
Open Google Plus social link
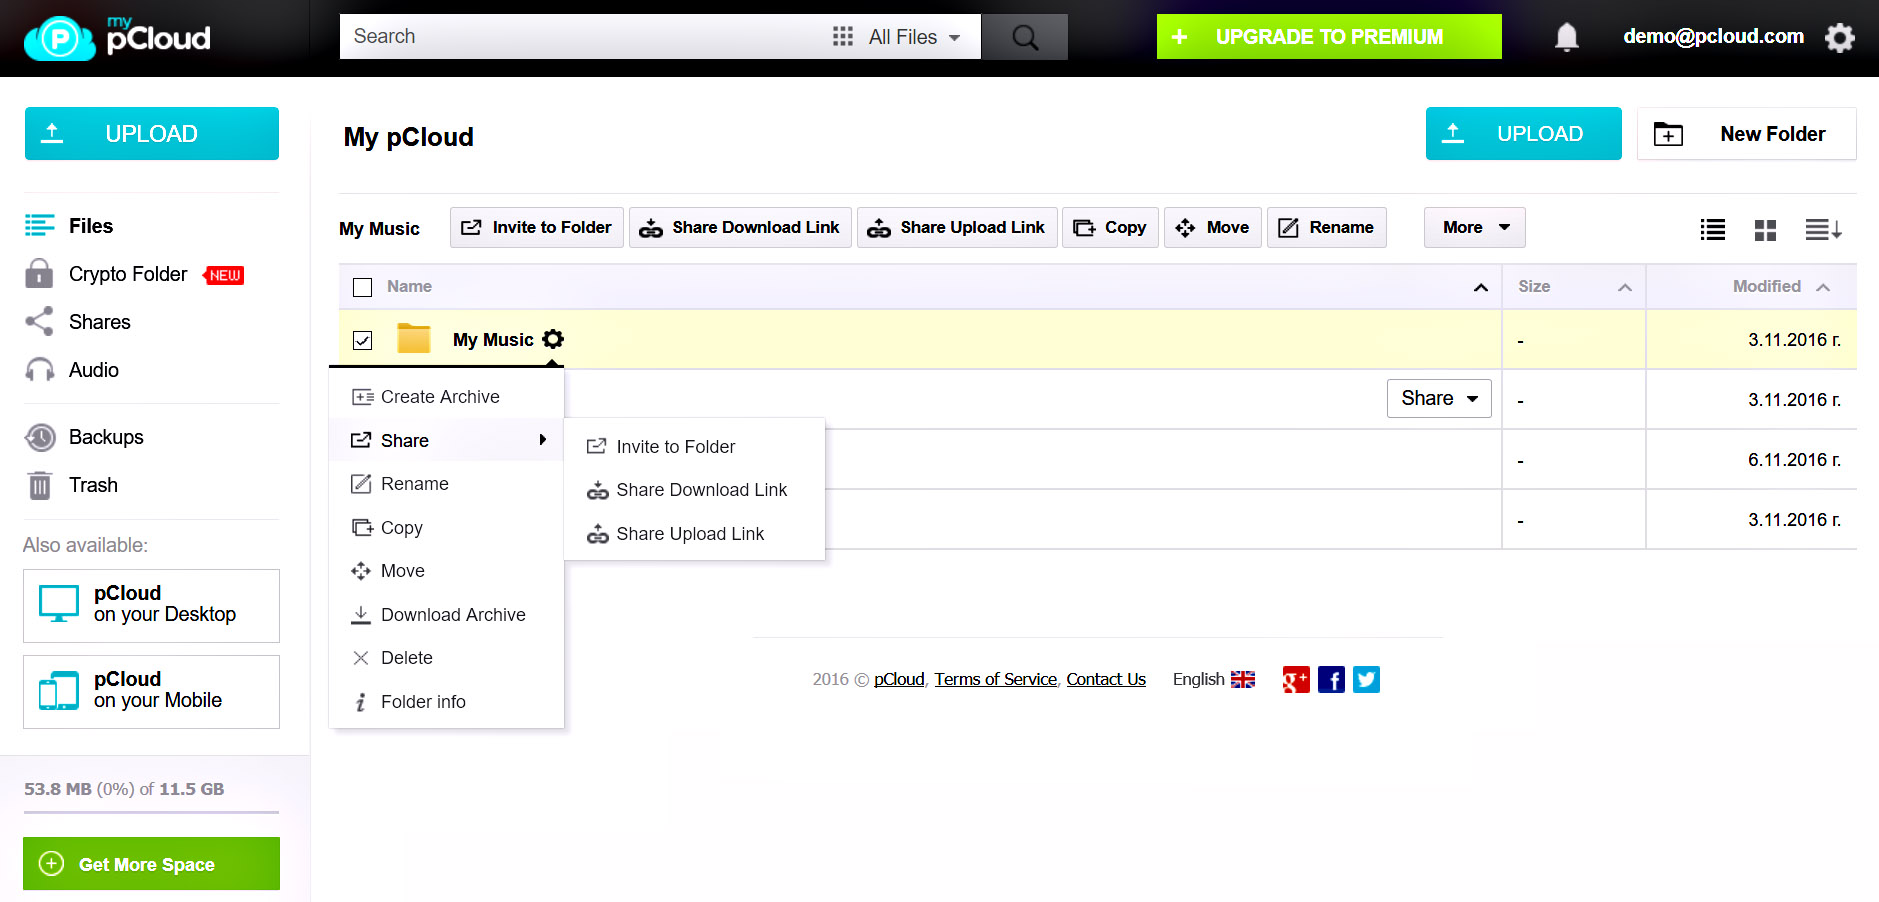pyautogui.click(x=1296, y=680)
